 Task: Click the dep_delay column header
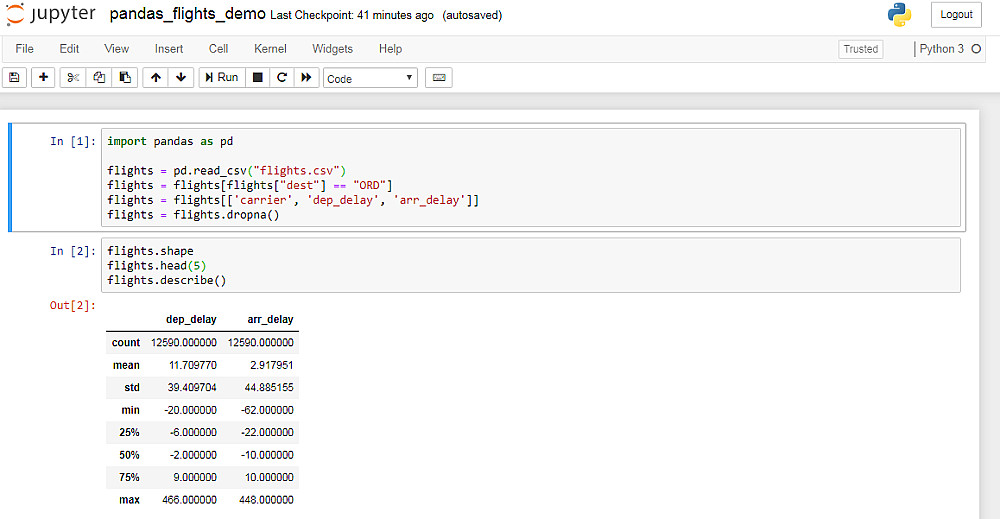[x=191, y=319]
